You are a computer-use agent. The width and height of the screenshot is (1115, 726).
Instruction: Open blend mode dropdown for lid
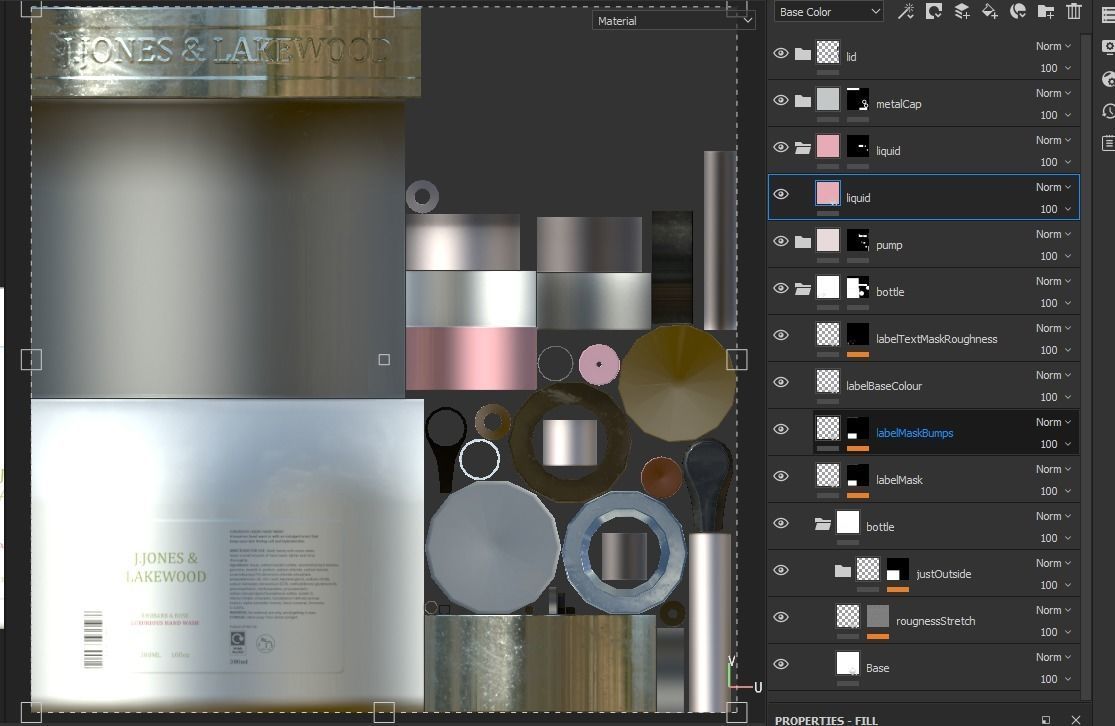pos(1053,46)
